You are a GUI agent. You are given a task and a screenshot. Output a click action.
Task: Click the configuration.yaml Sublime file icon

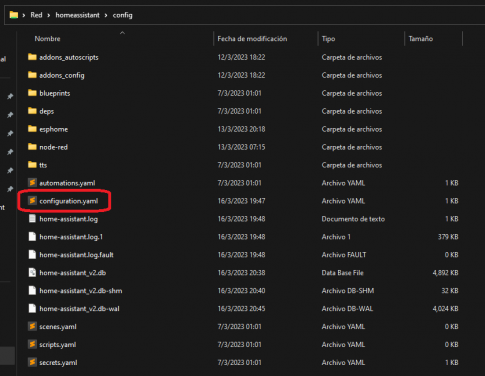(x=32, y=201)
